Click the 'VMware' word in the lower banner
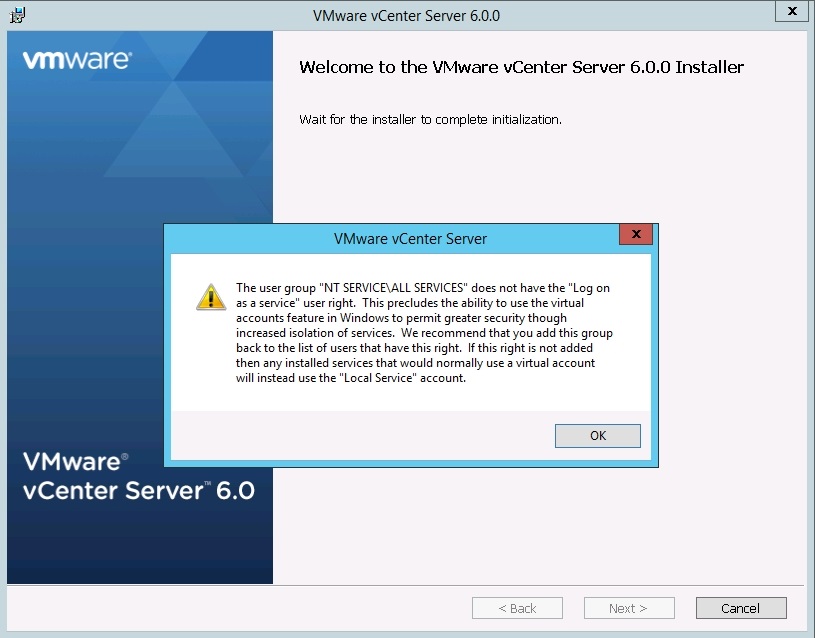The width and height of the screenshot is (815, 638). tap(71, 462)
